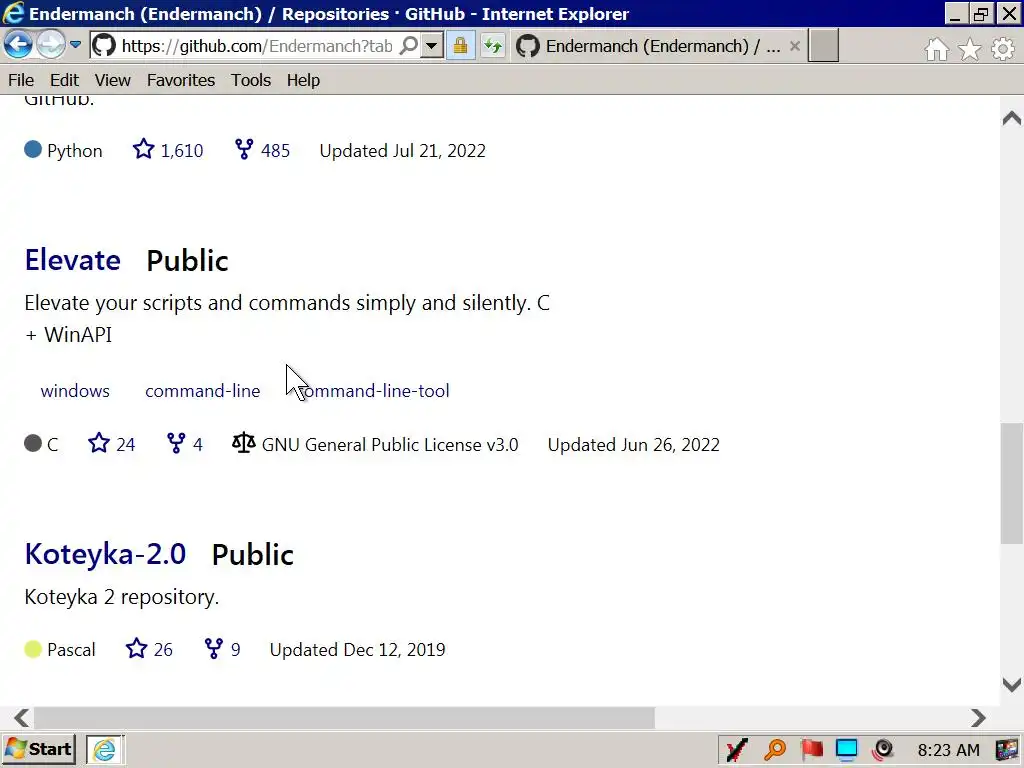This screenshot has height=768, width=1024.
Task: Click the yellow Pascal language dot
Action: tap(33, 648)
